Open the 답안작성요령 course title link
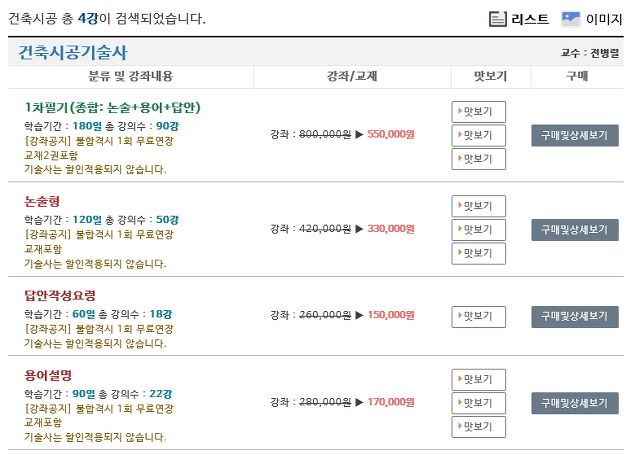The image size is (635, 455). click(60, 296)
